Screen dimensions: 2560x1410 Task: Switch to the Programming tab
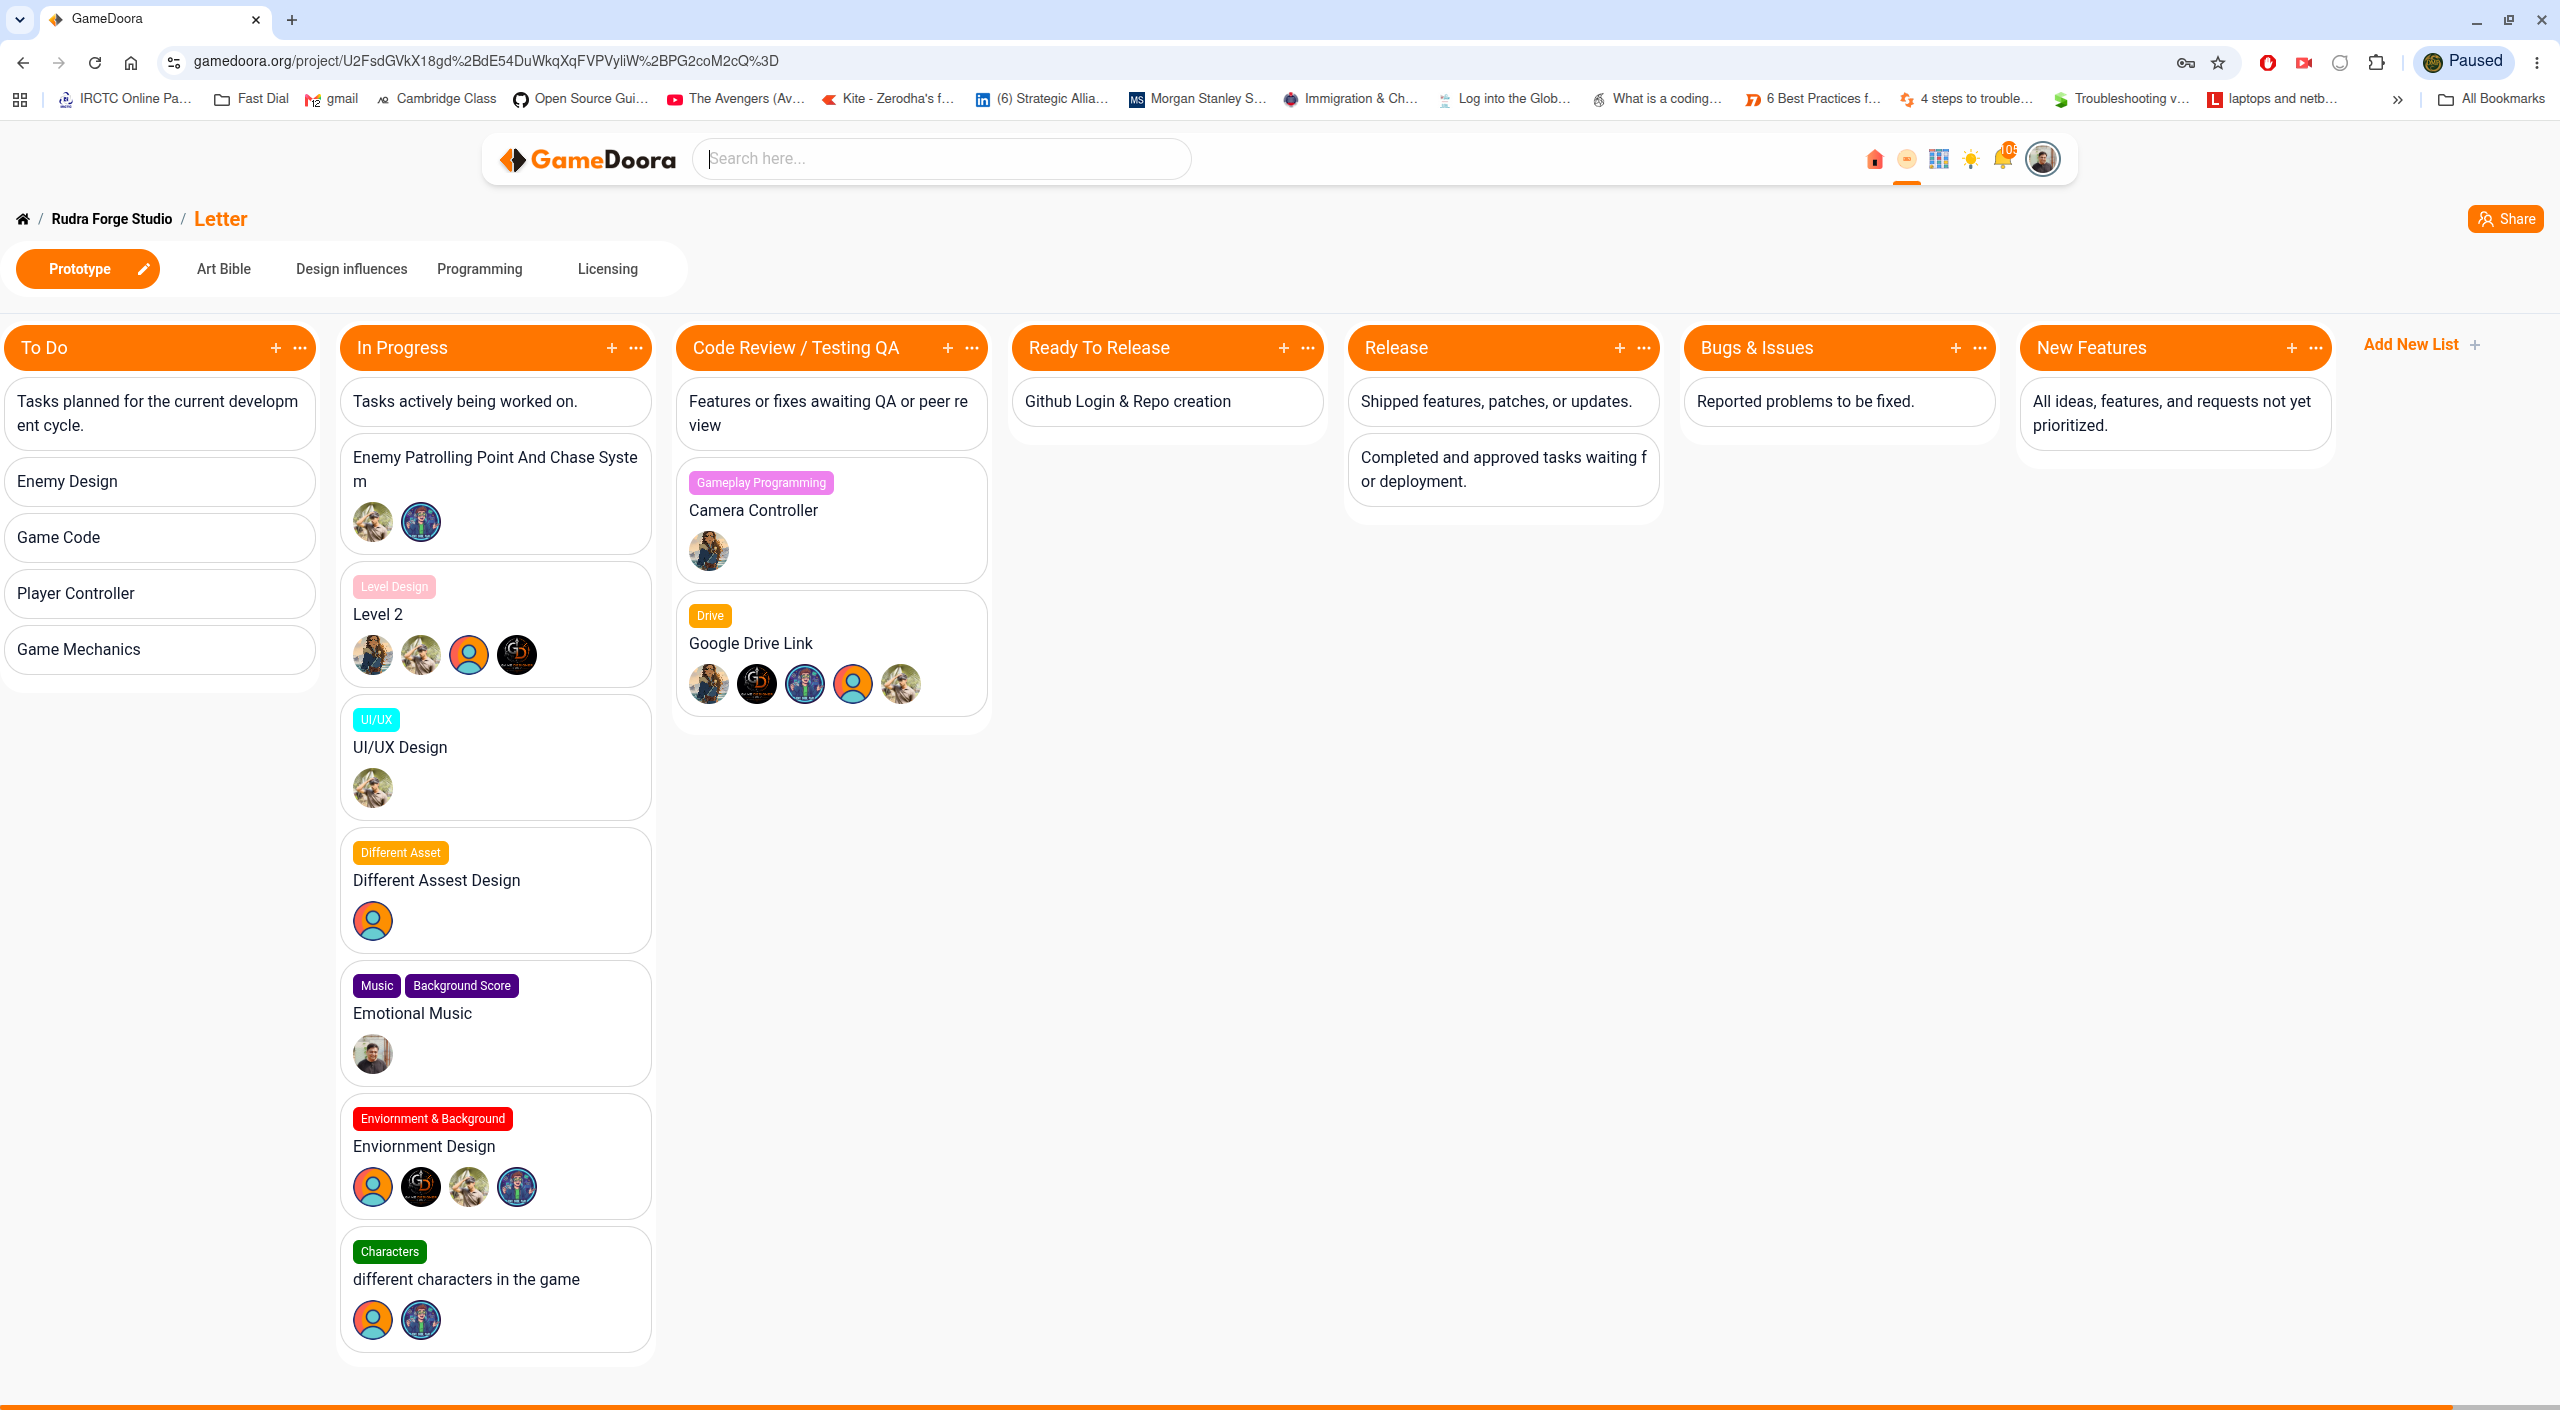(480, 269)
